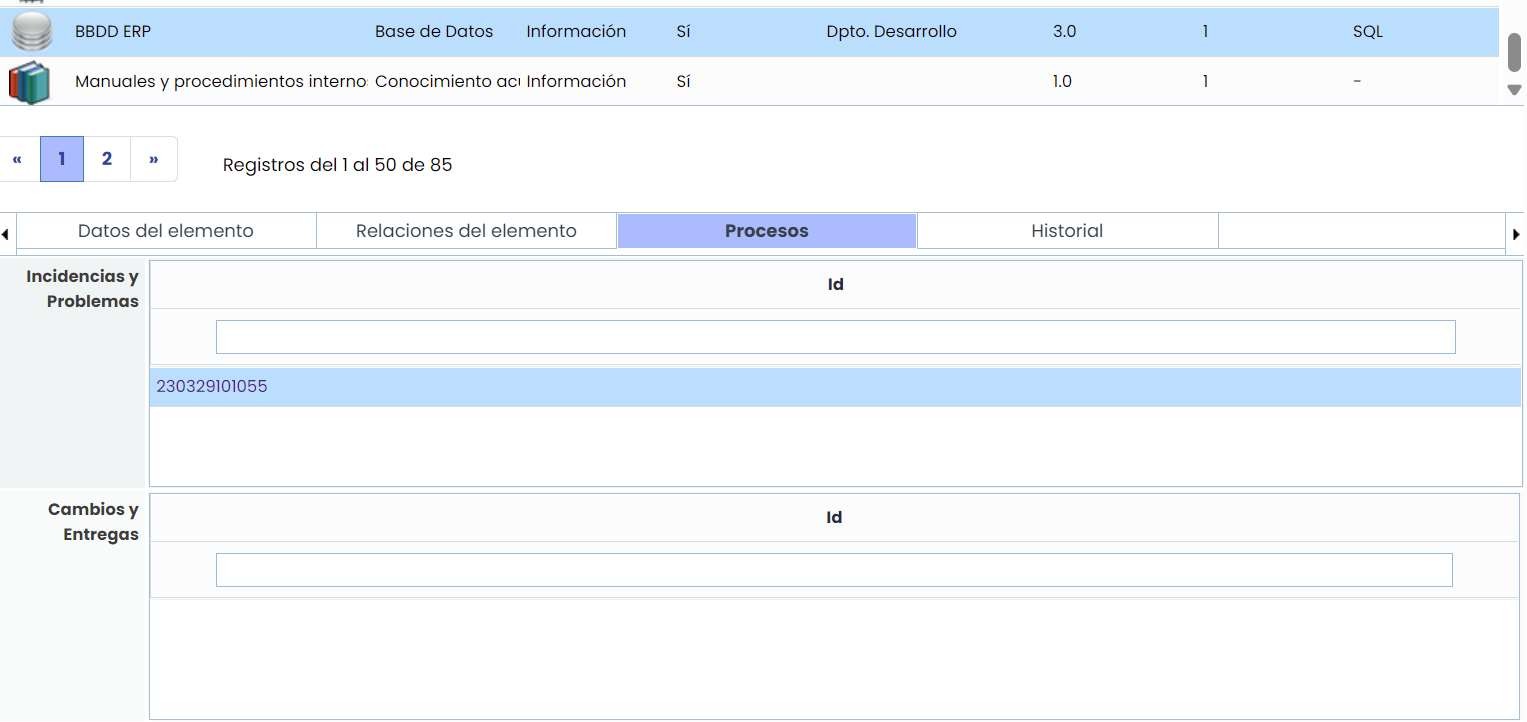Image resolution: width=1527 pixels, height=722 pixels.
Task: Click the books icon for Manuales row
Action: [30, 82]
